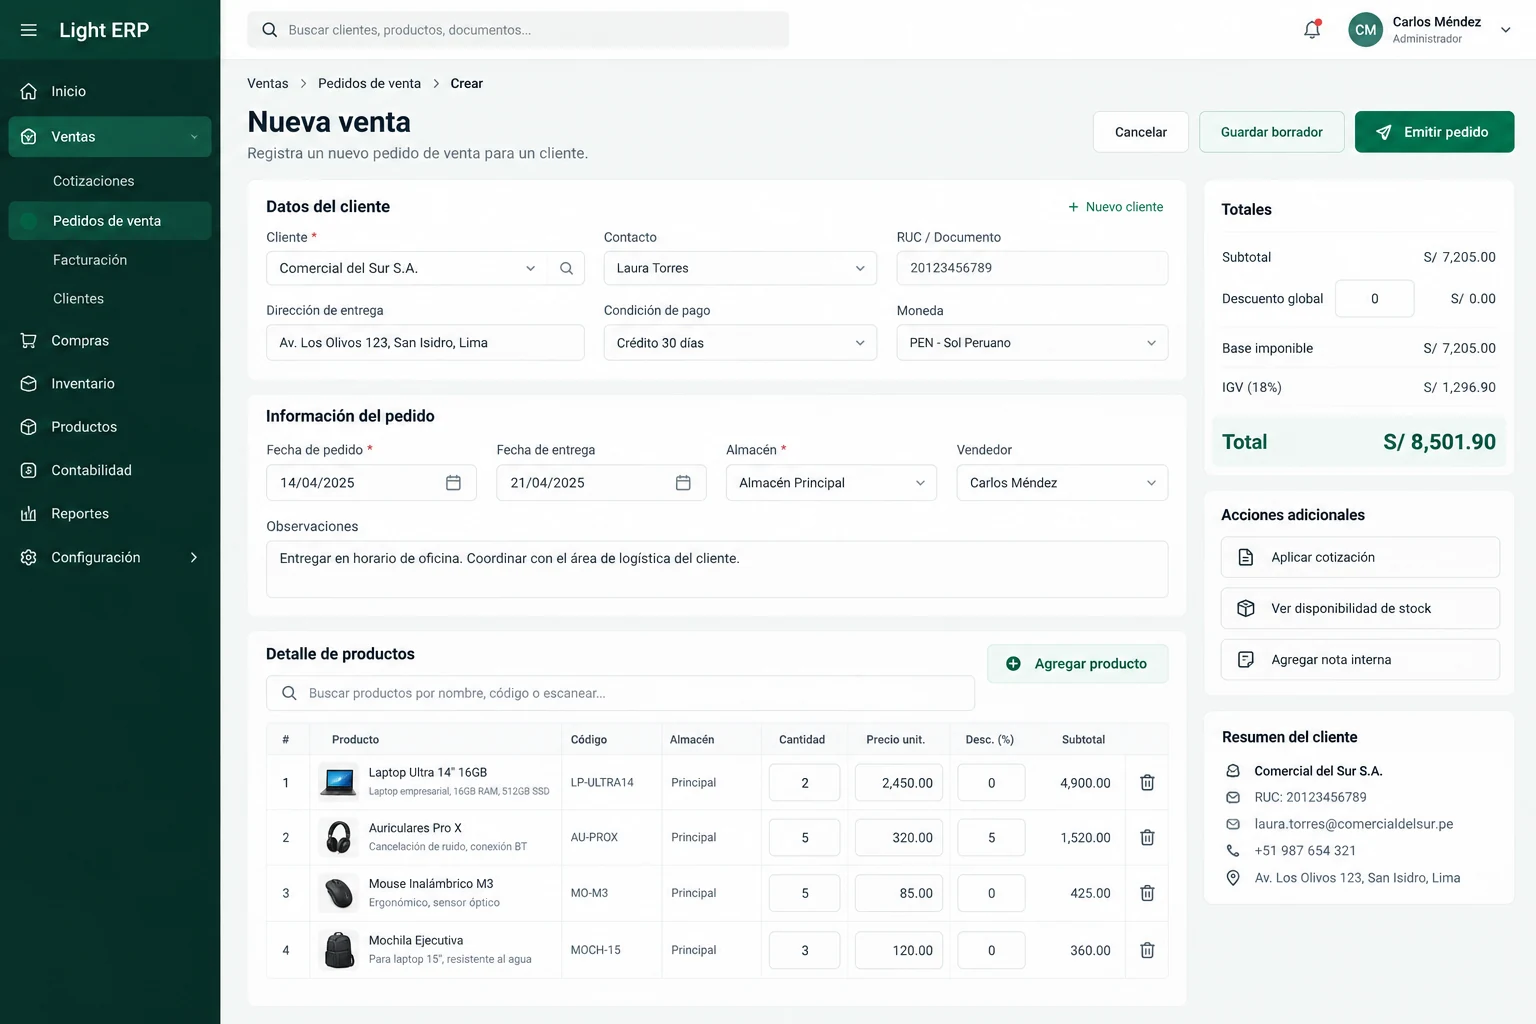Click the Observaciones text area
Viewport: 1536px width, 1024px height.
pyautogui.click(x=717, y=569)
